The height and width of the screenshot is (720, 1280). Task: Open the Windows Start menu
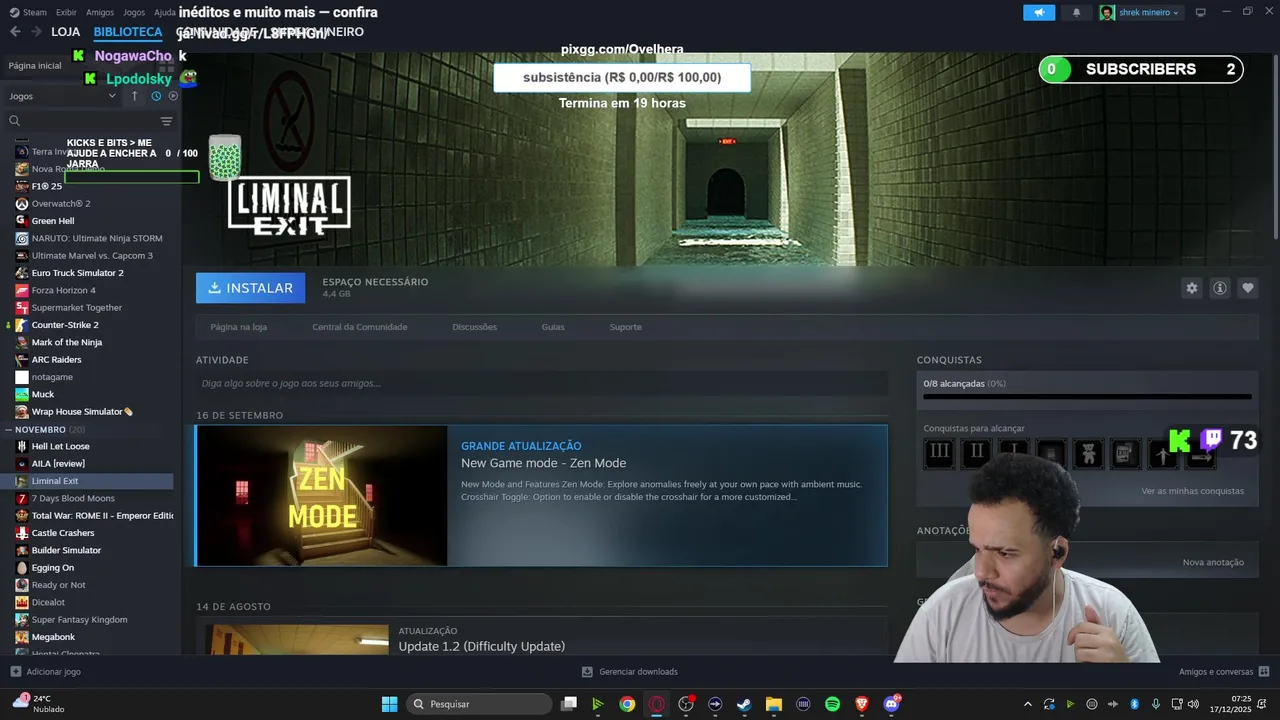[389, 704]
